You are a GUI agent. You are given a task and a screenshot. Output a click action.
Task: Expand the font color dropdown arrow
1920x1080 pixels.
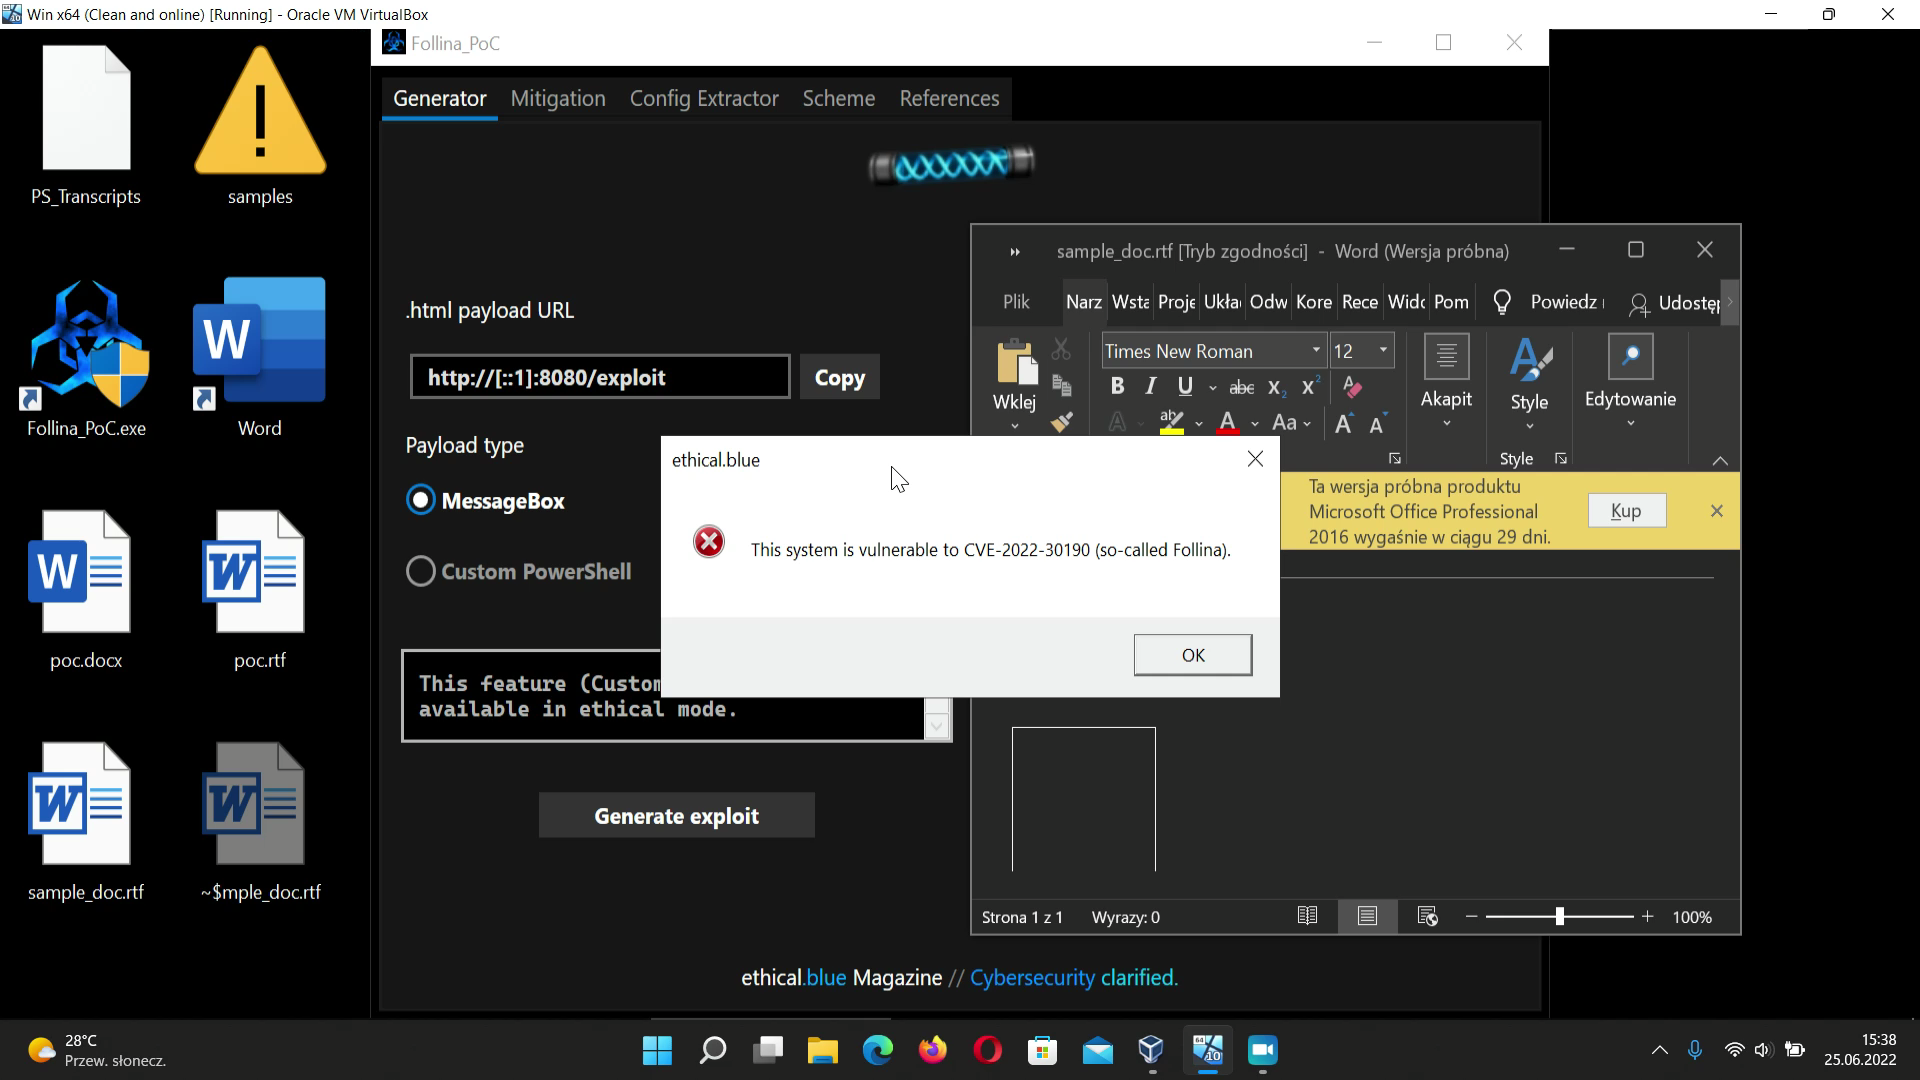1254,423
